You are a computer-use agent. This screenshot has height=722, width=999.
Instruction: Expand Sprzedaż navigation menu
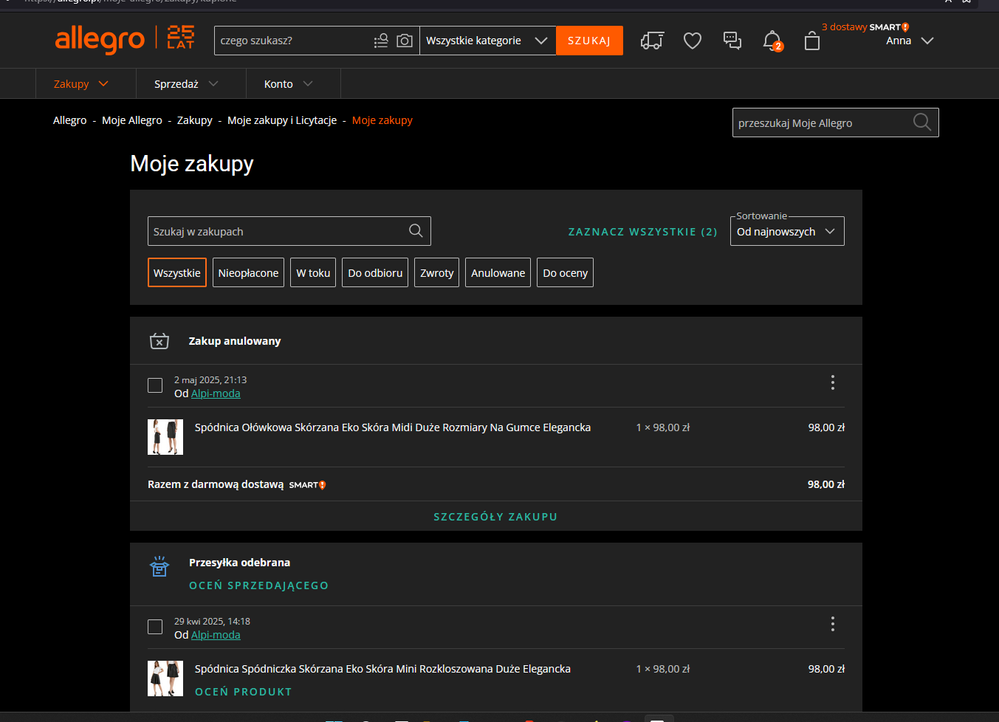click(x=186, y=84)
